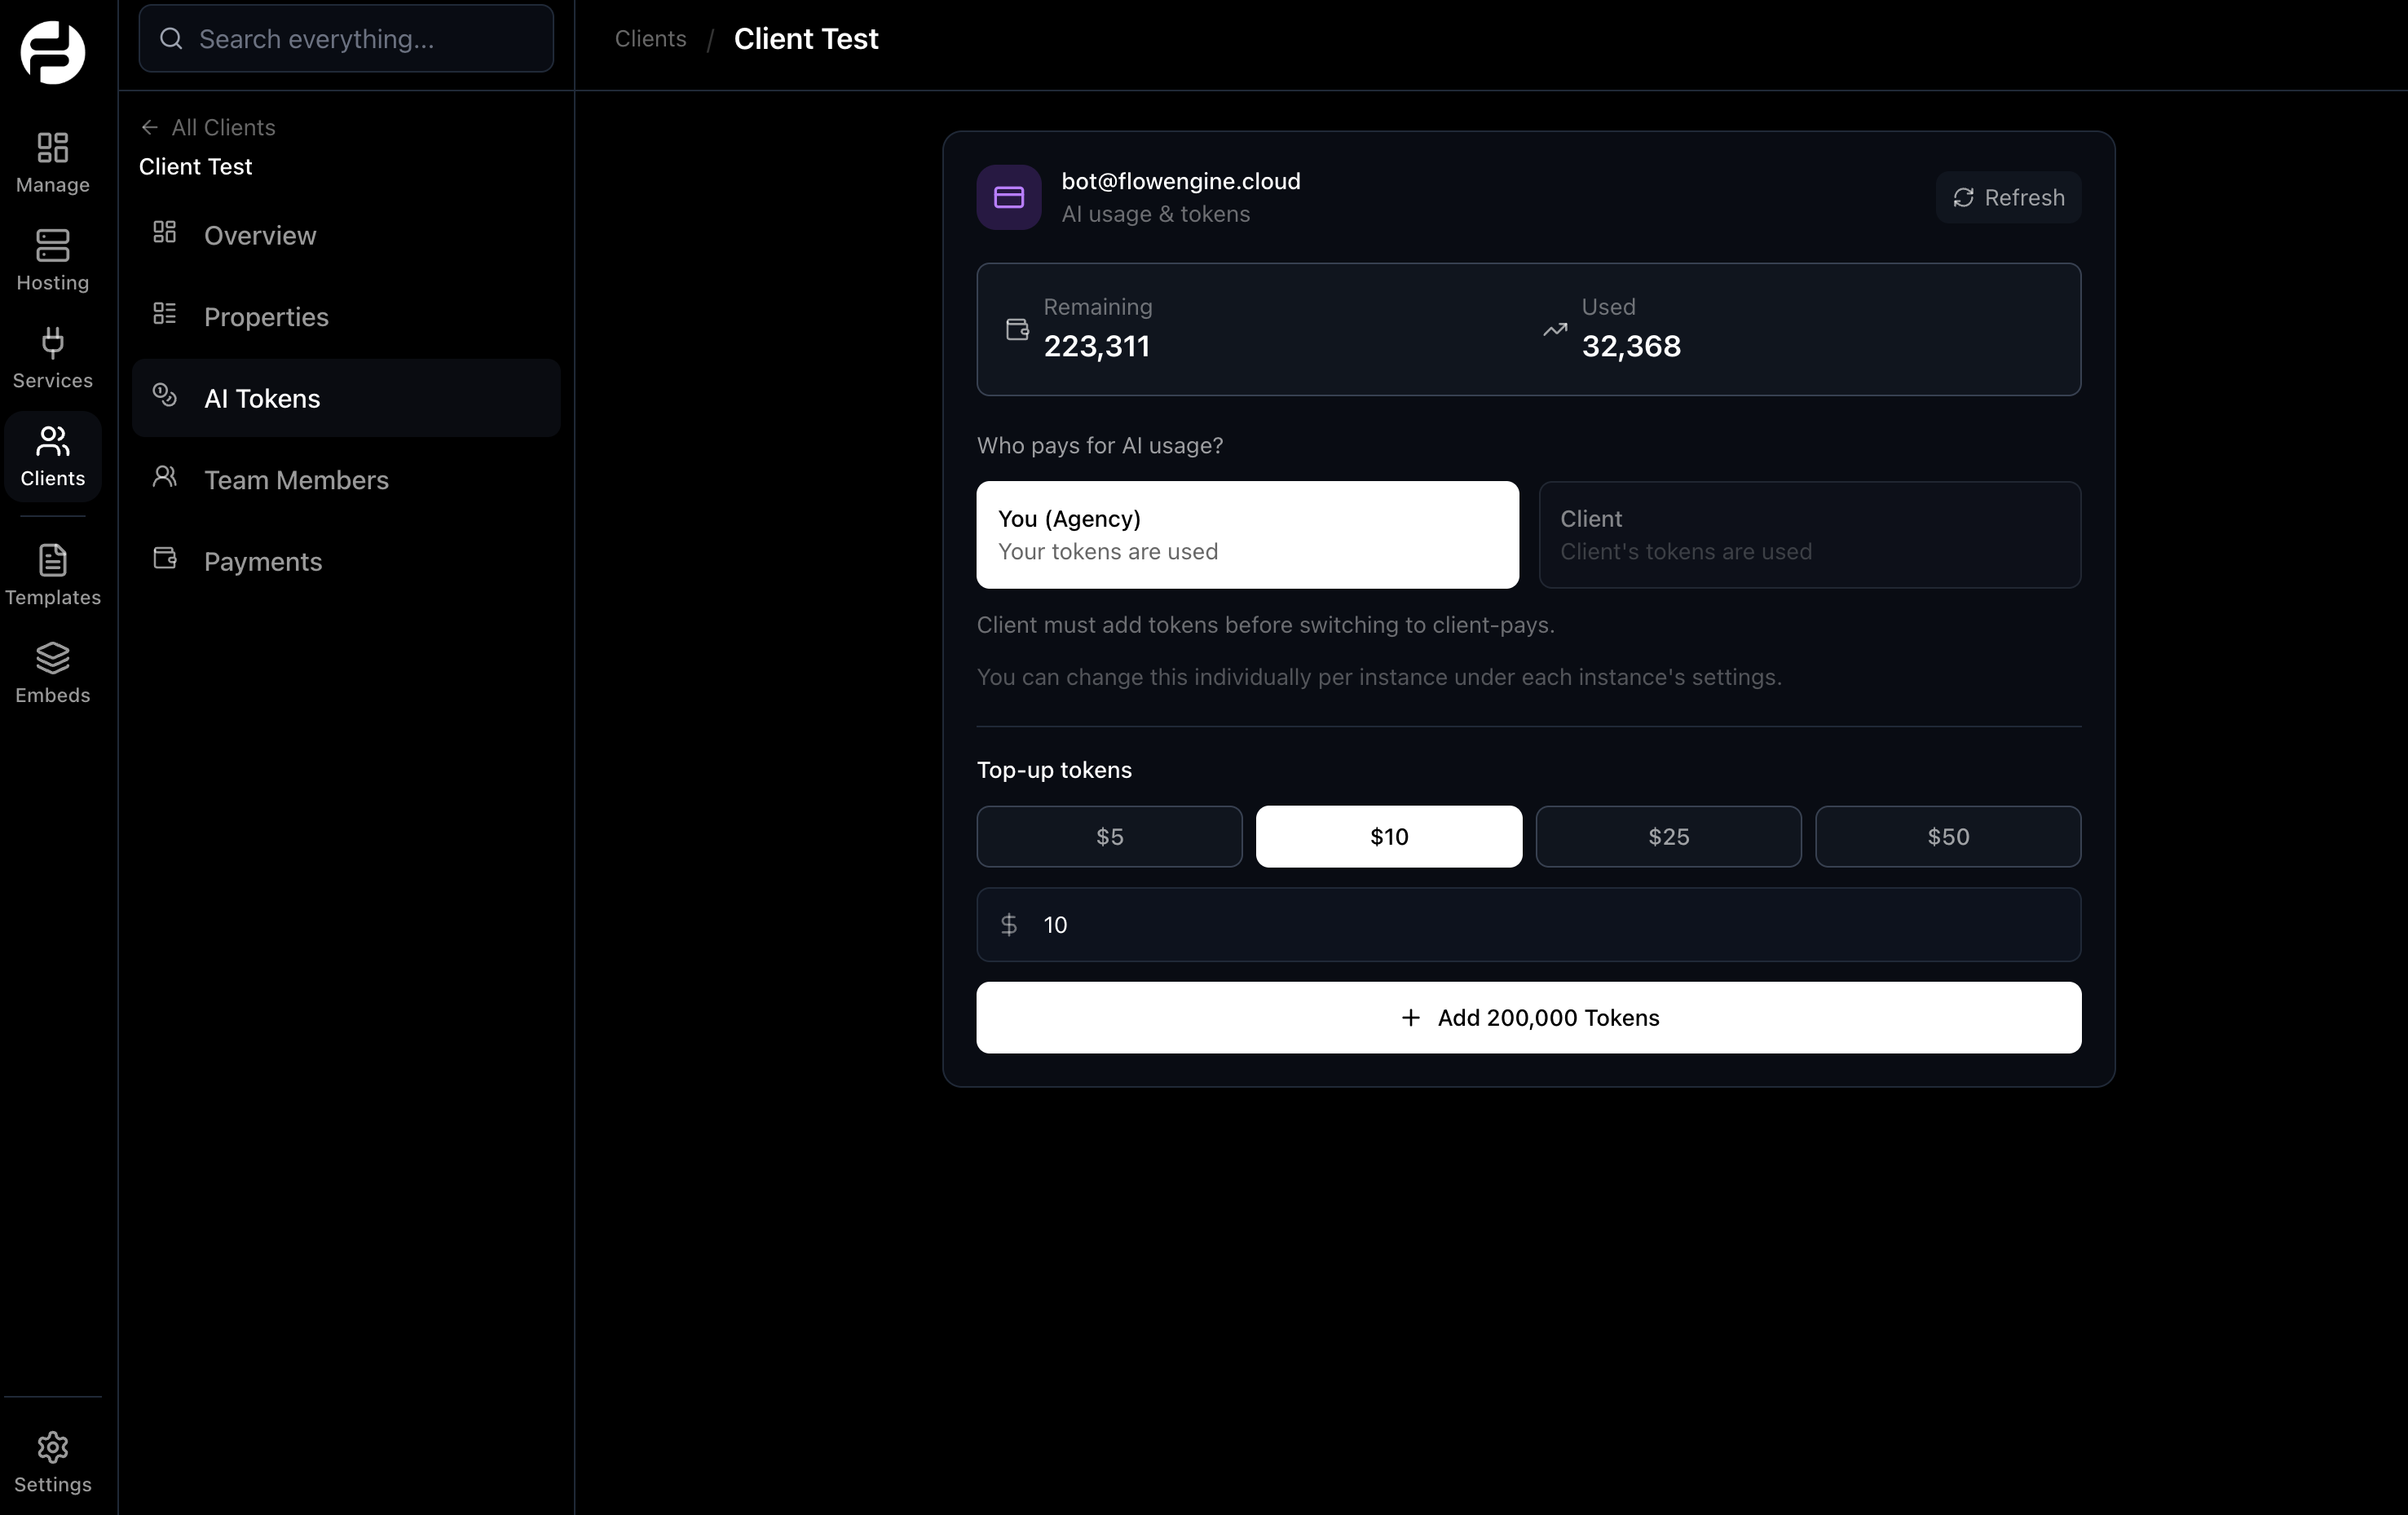Open the Hosting server icon
Image resolution: width=2408 pixels, height=1515 pixels.
[x=52, y=246]
